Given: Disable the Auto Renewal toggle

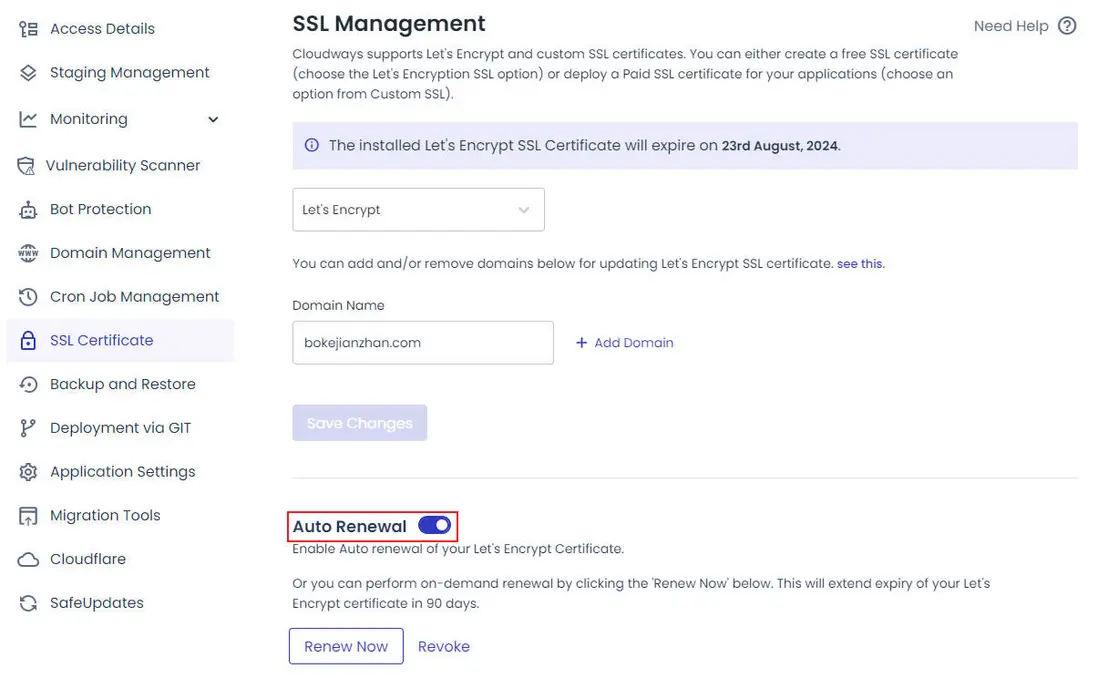Looking at the screenshot, I should point(435,525).
